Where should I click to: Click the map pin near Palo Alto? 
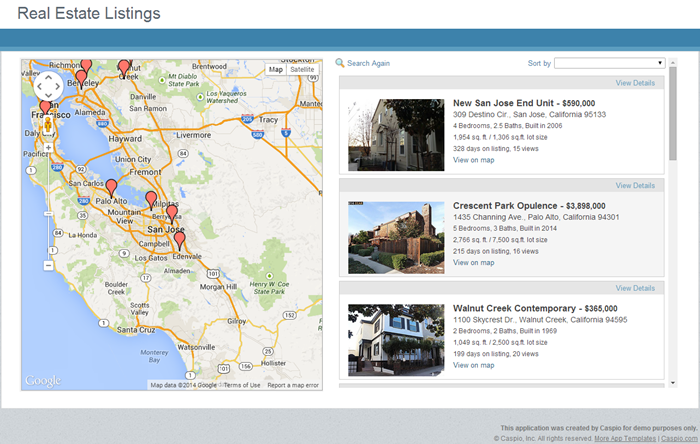pos(111,188)
